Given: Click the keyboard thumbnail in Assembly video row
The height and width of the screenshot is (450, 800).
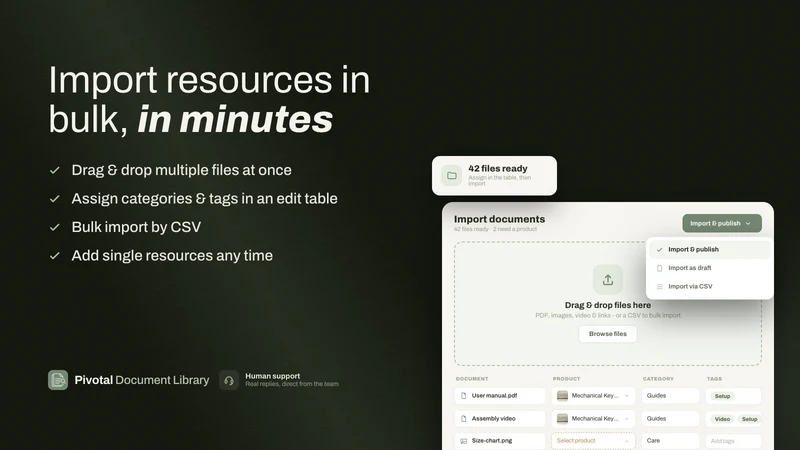Looking at the screenshot, I should point(562,418).
